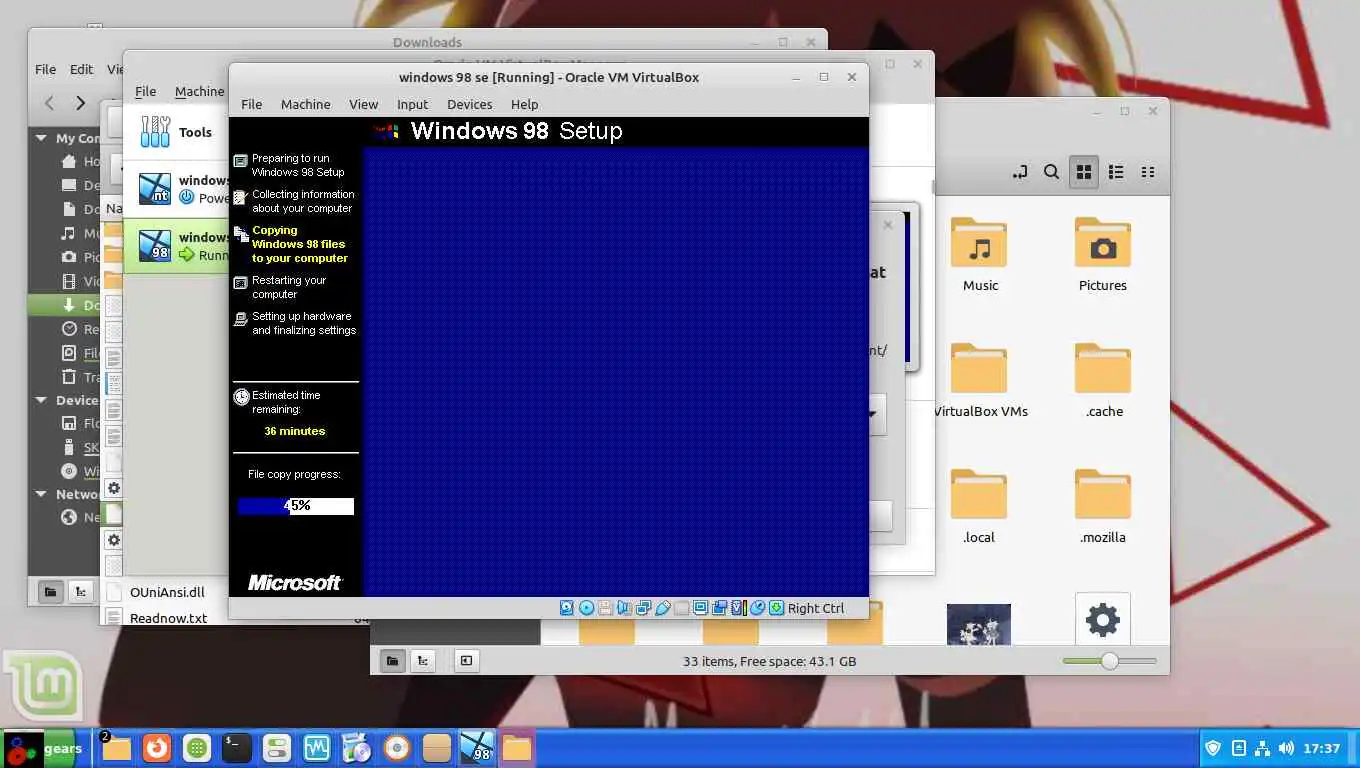The width and height of the screenshot is (1360, 768).
Task: Open Edit menu in Downloads file manager
Action: coord(81,69)
